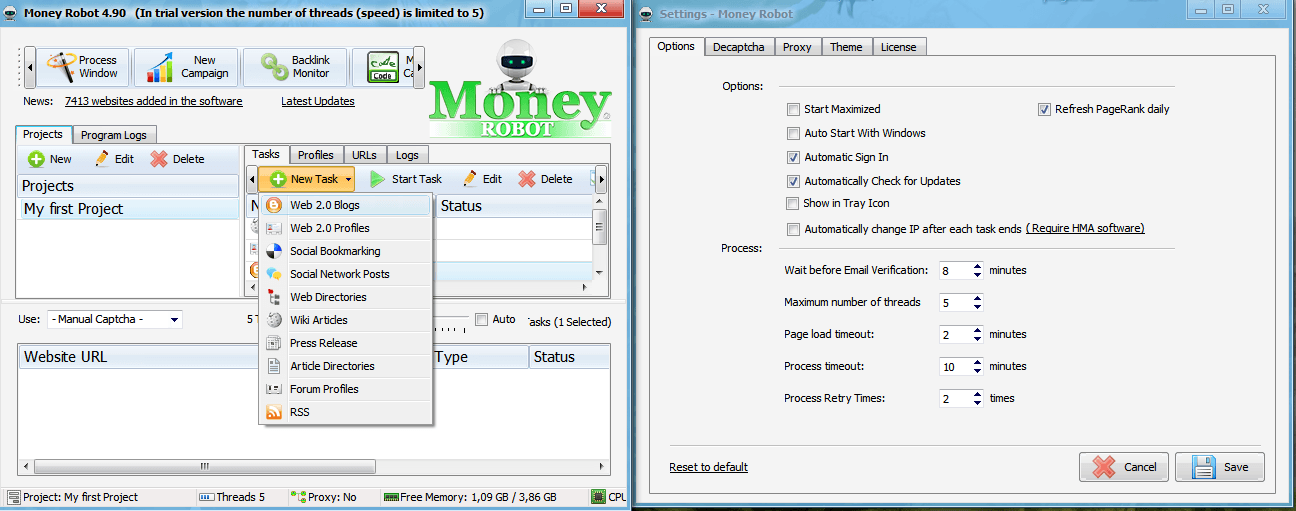Enable the Start Maximized checkbox
This screenshot has height=511, width=1296.
click(x=794, y=109)
